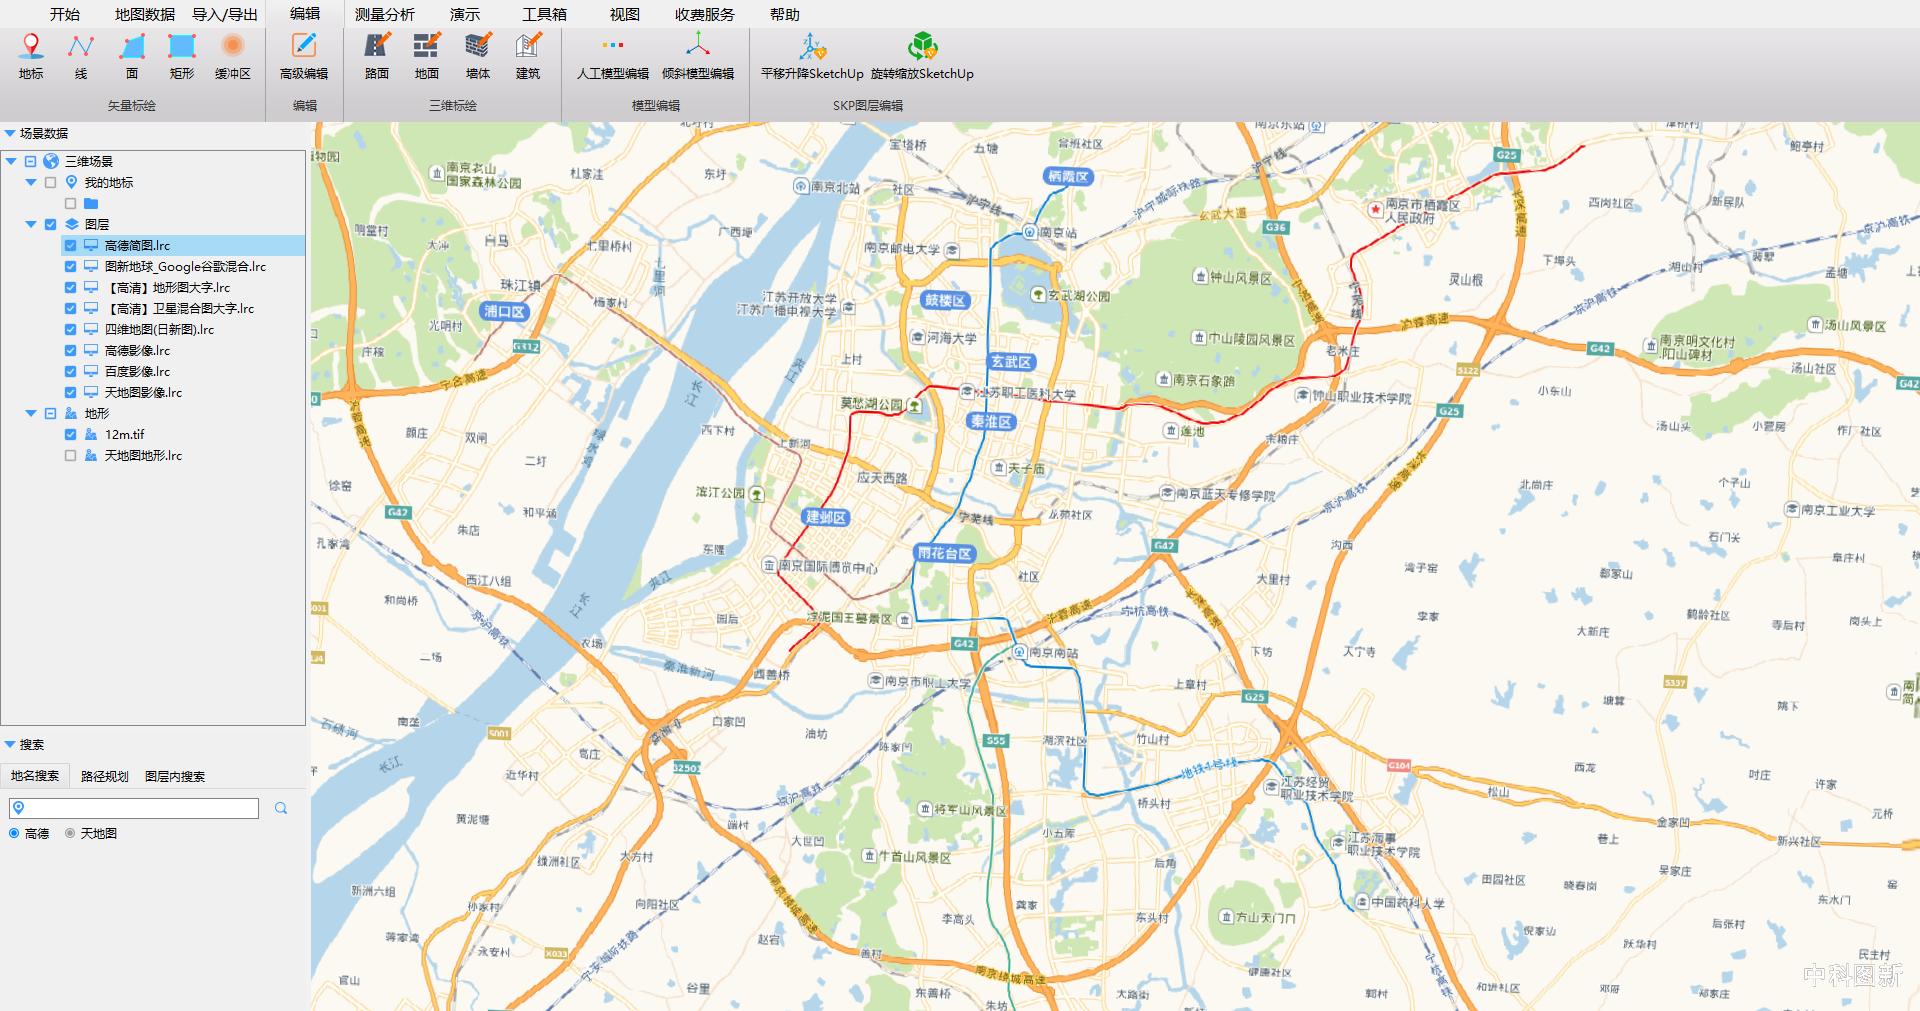Open the 开始 ribbon tab
The image size is (1920, 1011).
coord(65,14)
